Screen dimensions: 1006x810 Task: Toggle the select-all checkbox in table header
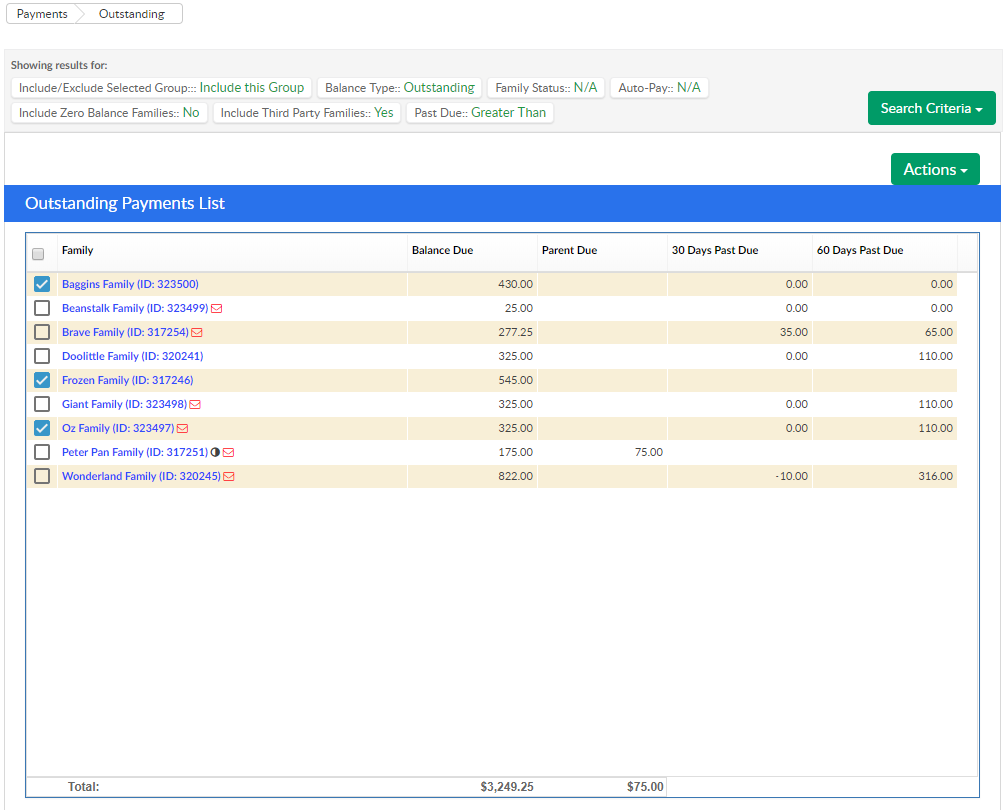[x=38, y=254]
